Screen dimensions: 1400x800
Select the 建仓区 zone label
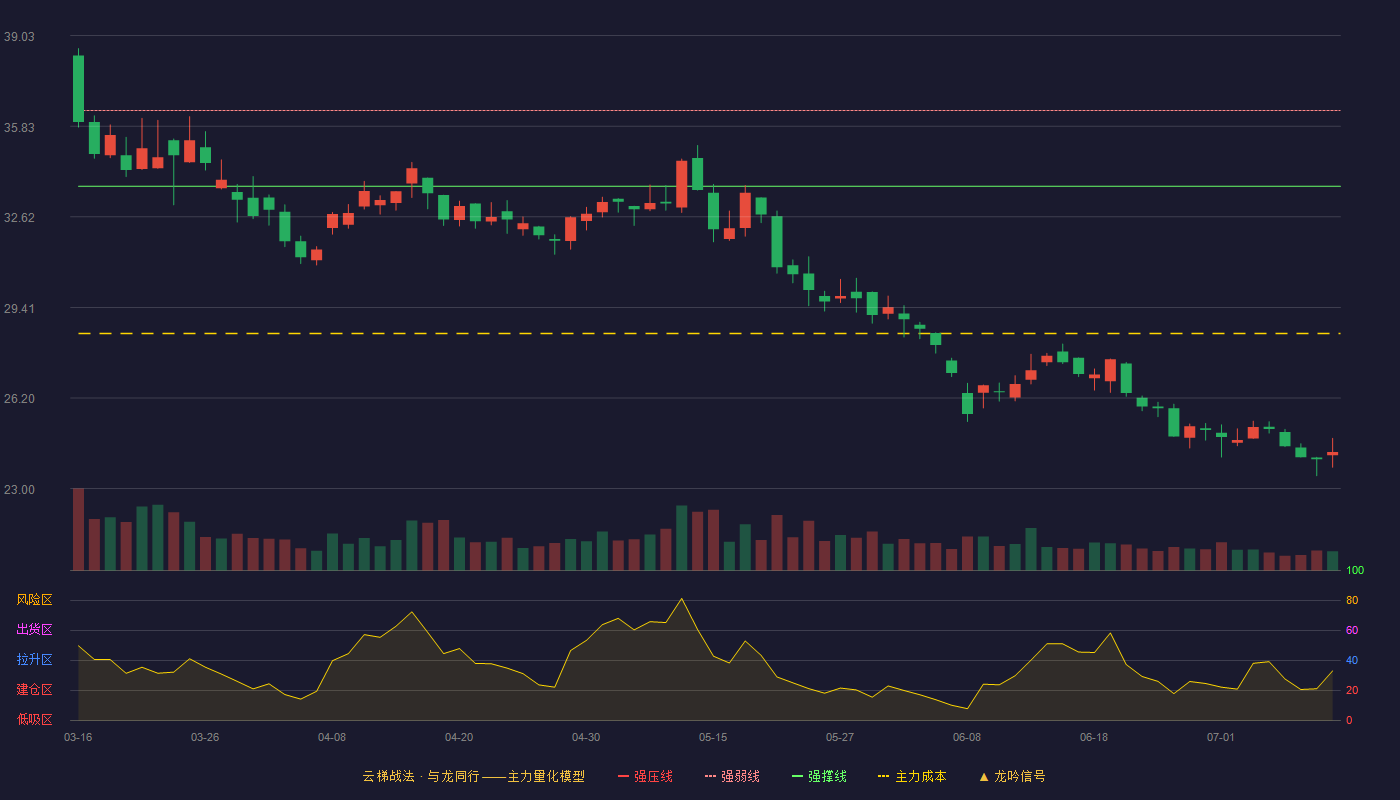(x=34, y=690)
